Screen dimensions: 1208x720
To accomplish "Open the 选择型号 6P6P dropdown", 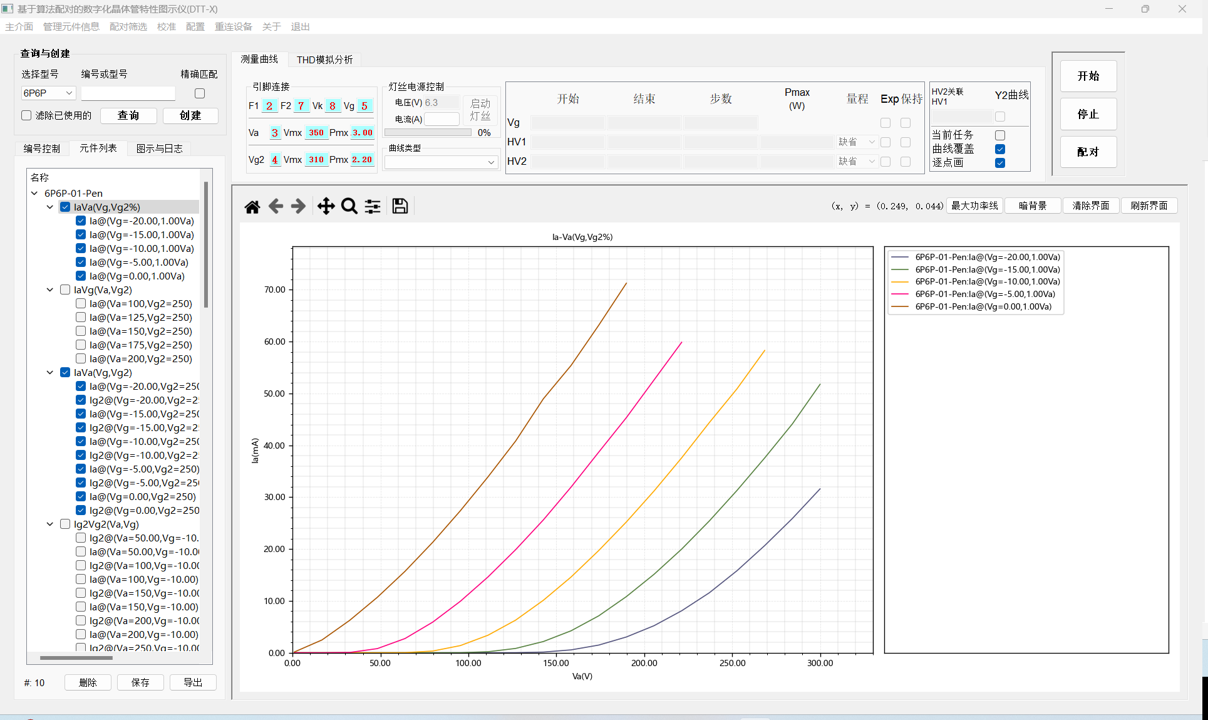I will [48, 93].
